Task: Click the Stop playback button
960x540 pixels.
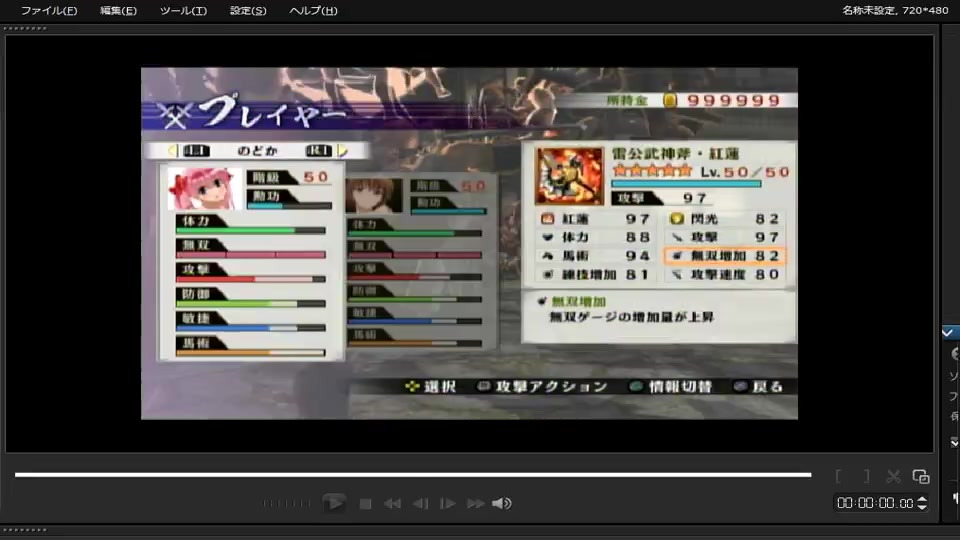Action: coord(366,503)
